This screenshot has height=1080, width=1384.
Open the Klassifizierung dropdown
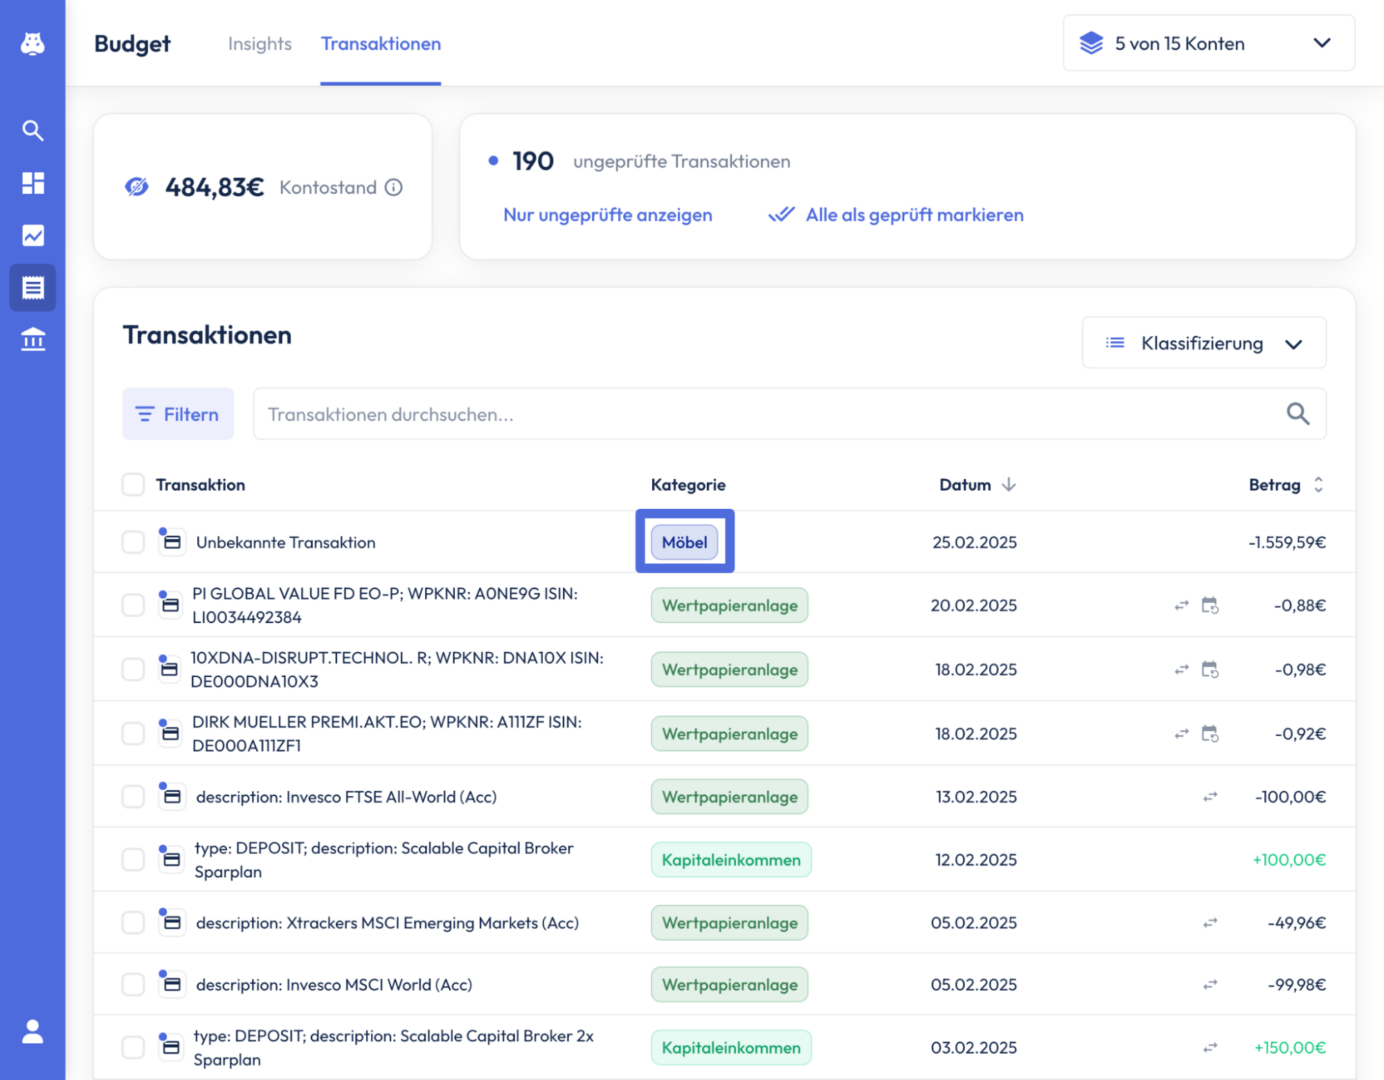[x=1204, y=343]
